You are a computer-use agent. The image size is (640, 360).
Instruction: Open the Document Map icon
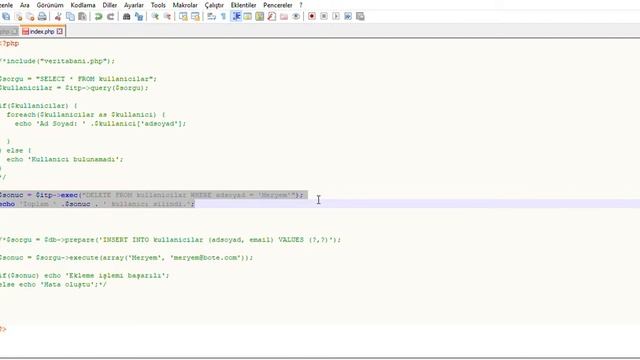tap(260, 16)
